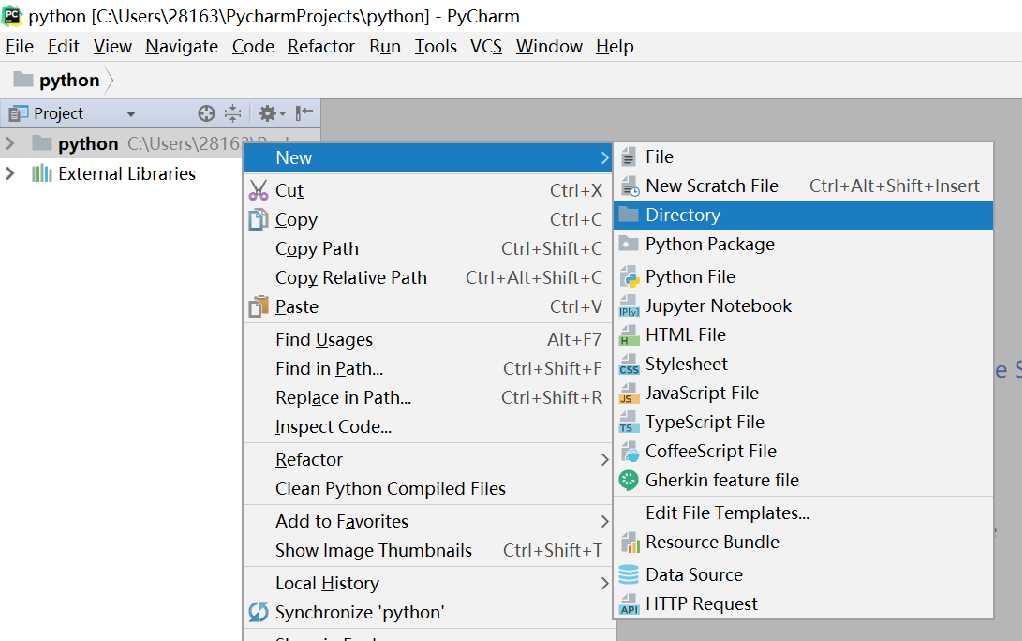
Task: Open the Add to Favorites submenu arrow
Action: (x=604, y=522)
